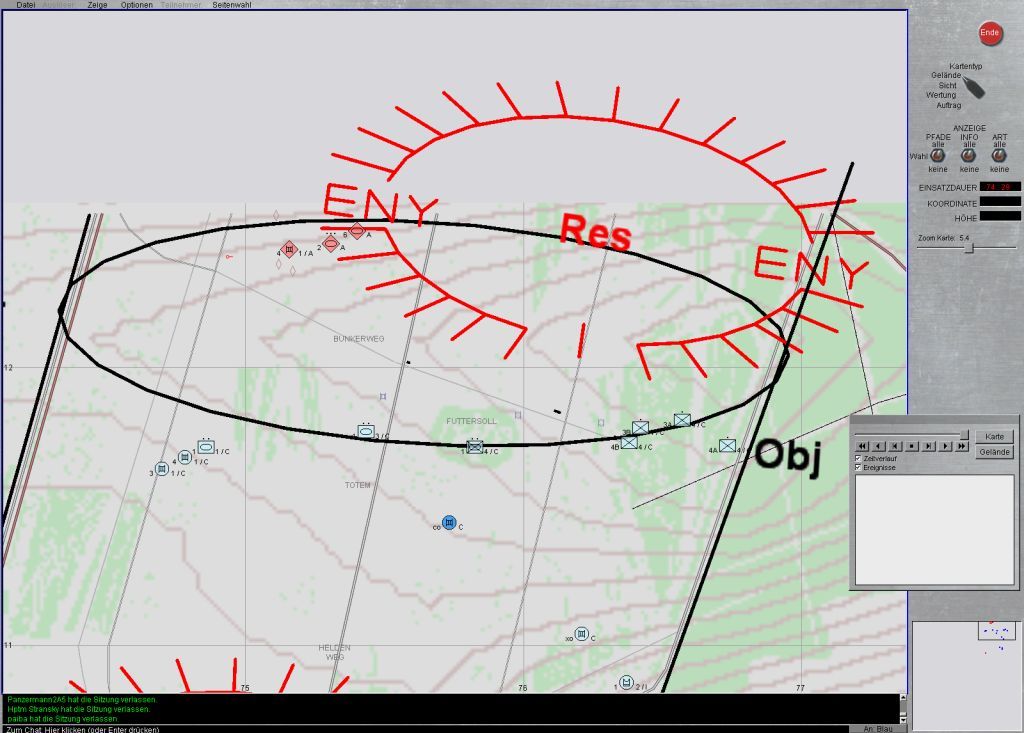Viewport: 1024px width, 733px height.
Task: Open the Datei menu
Action: (26, 5)
